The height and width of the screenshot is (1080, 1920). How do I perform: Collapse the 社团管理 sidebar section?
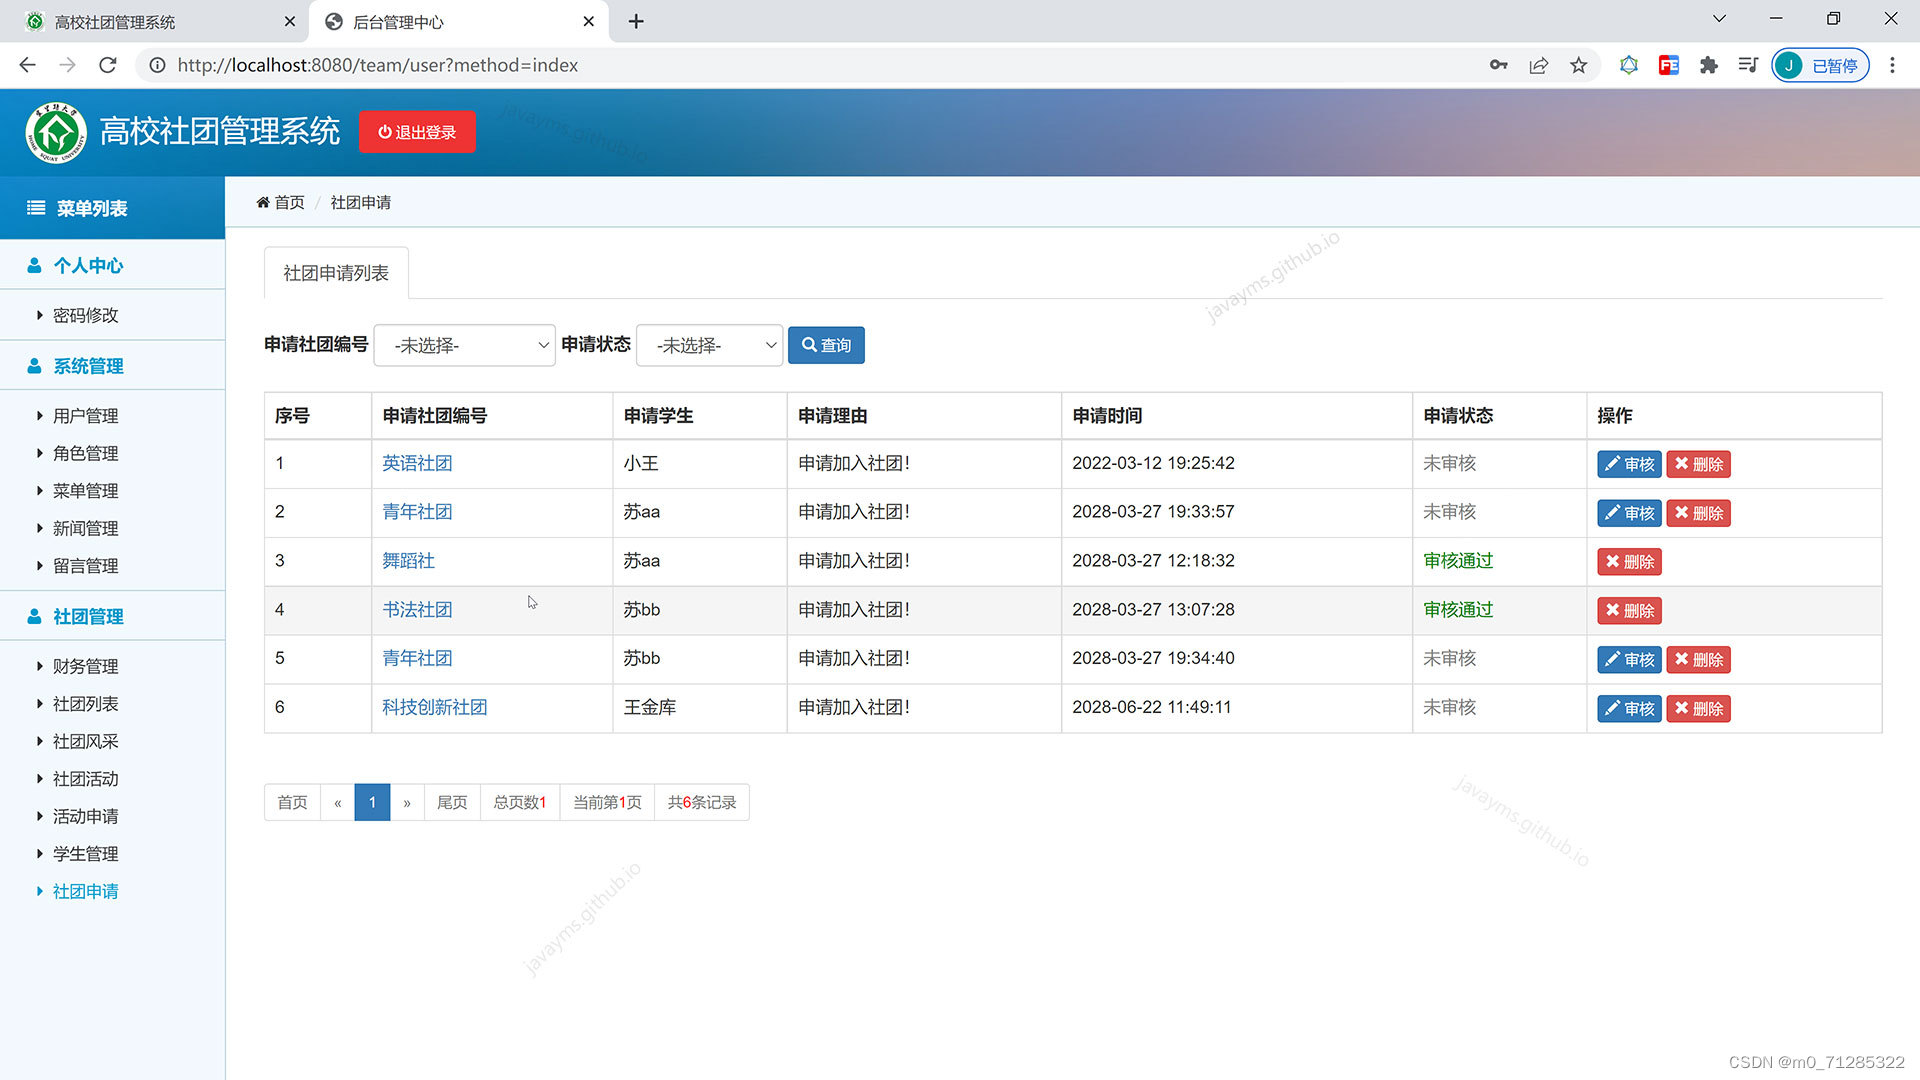click(x=88, y=616)
